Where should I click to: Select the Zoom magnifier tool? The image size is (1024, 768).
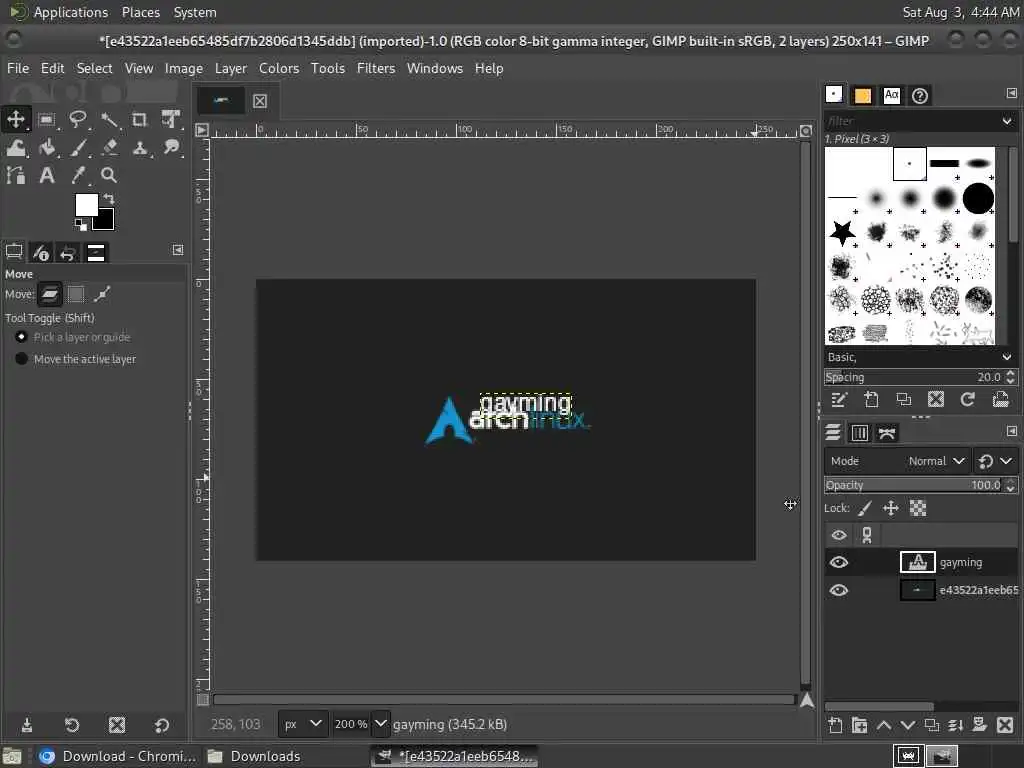(109, 176)
